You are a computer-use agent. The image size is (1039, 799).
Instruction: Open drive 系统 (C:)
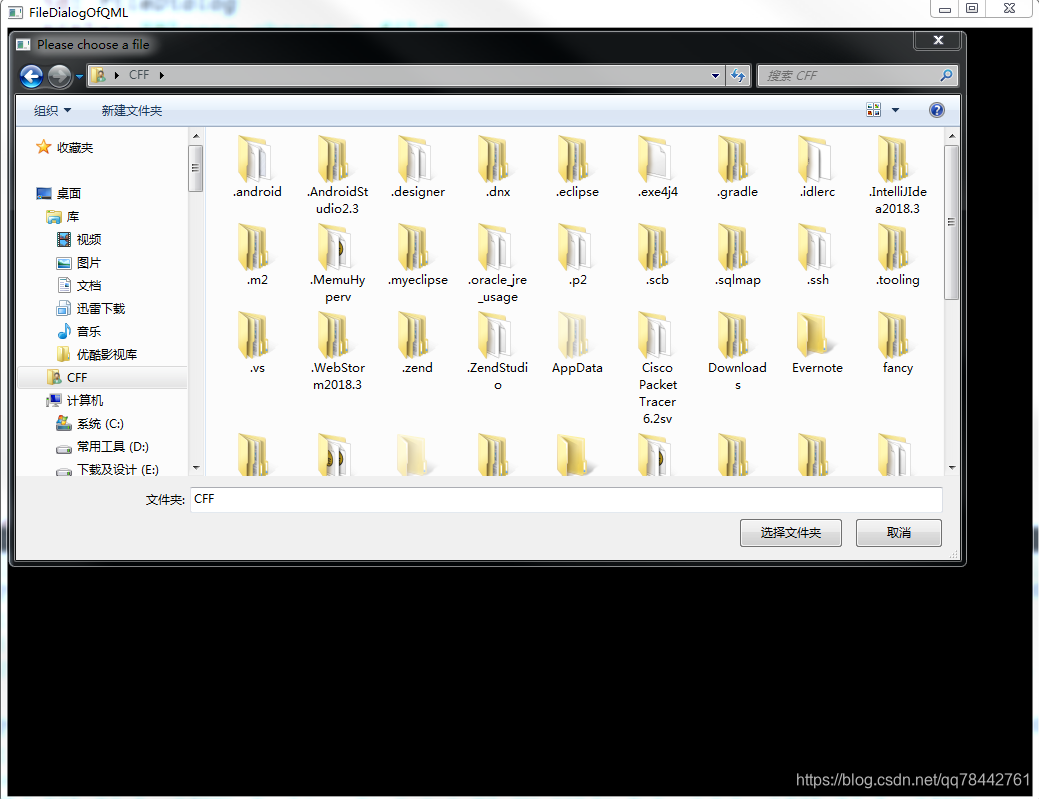[x=90, y=423]
